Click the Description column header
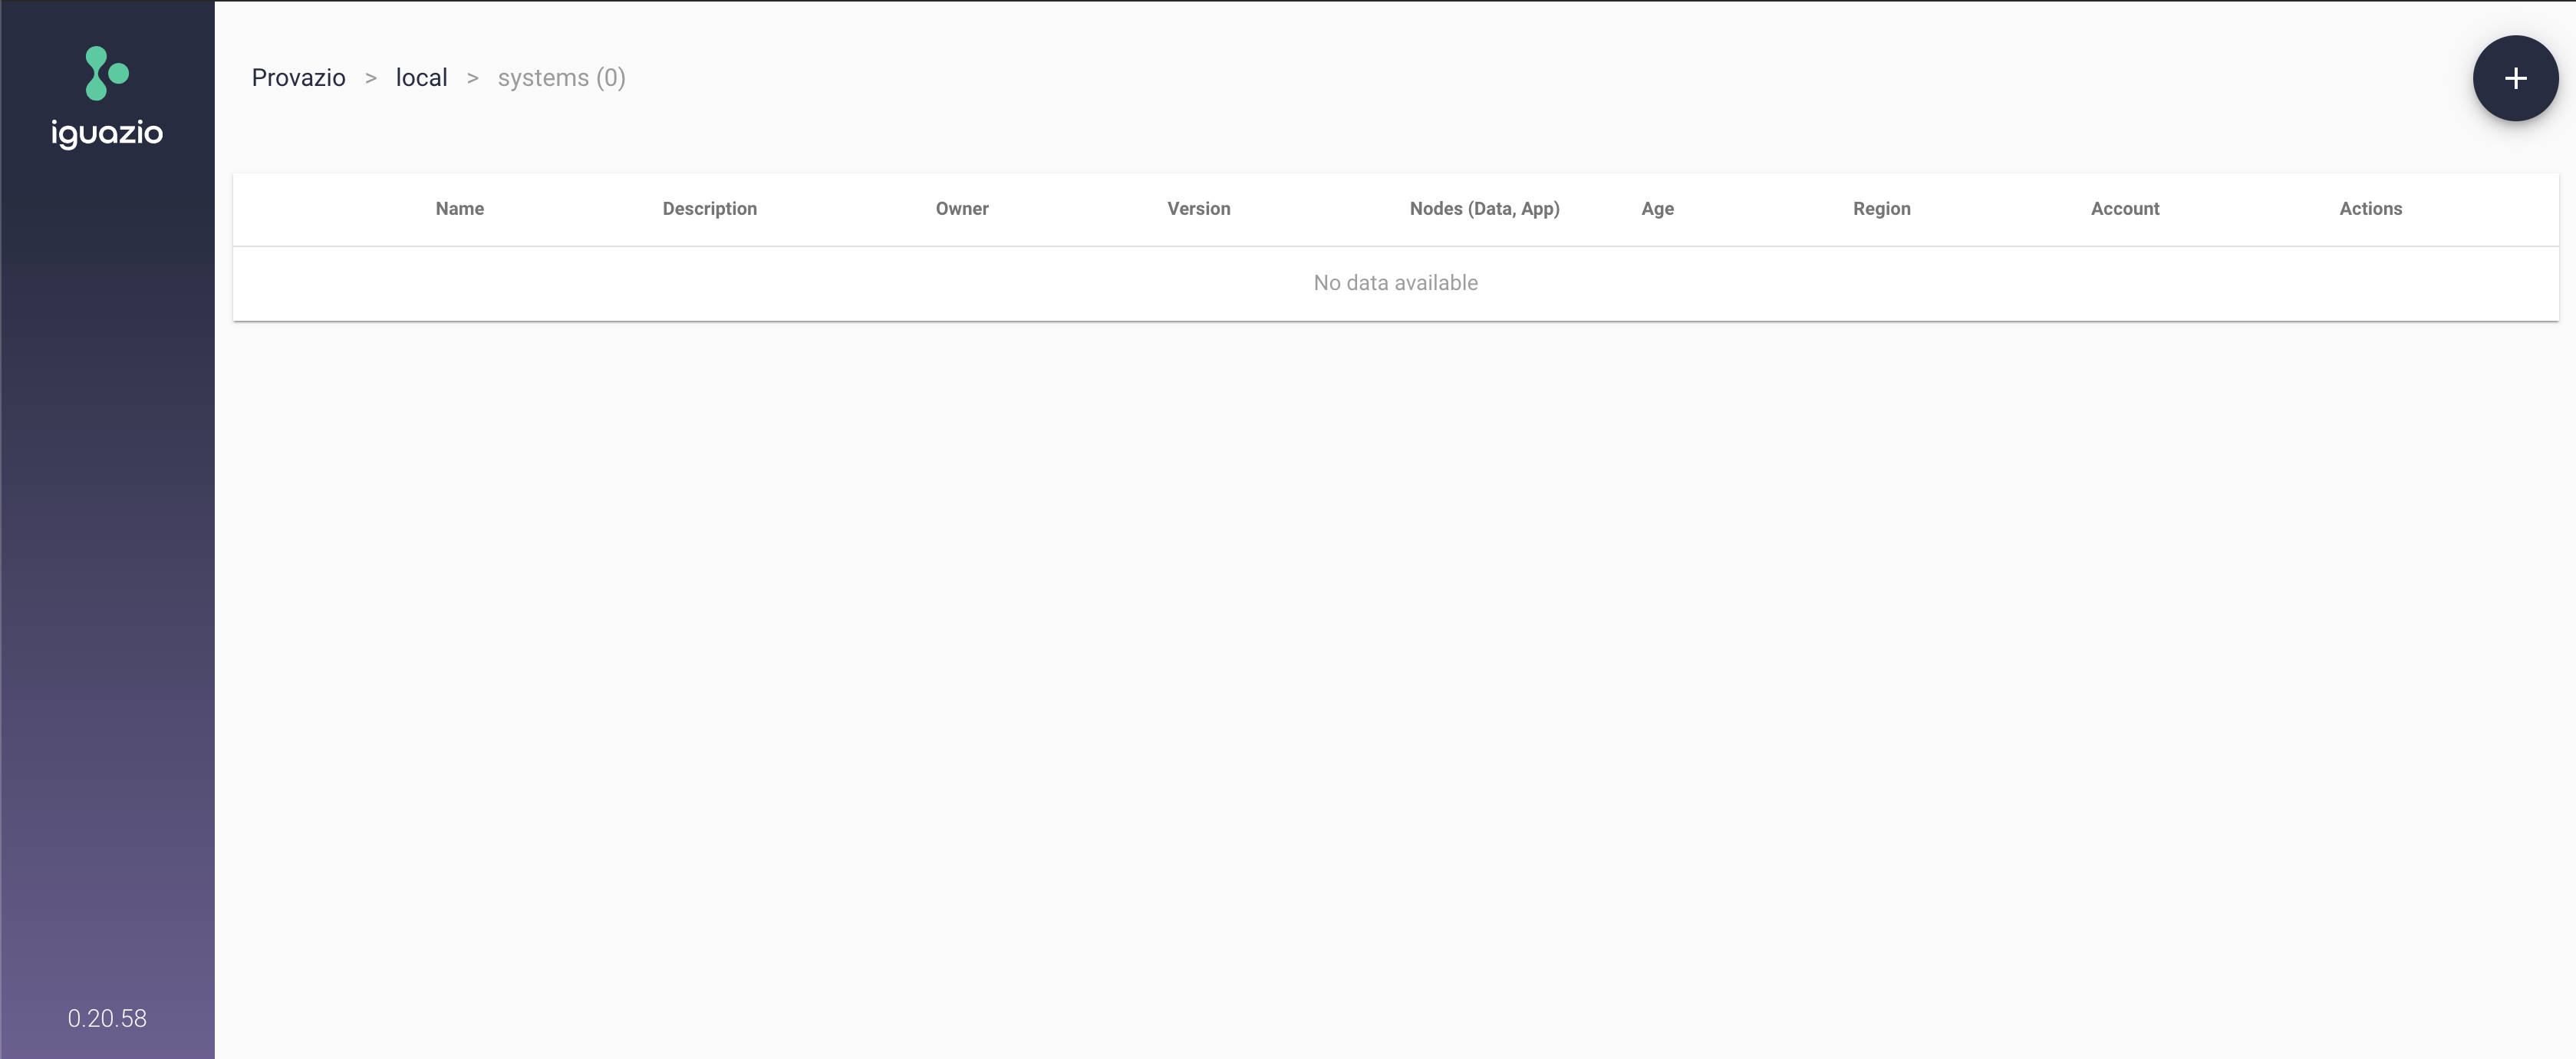This screenshot has width=2576, height=1059. [x=710, y=207]
